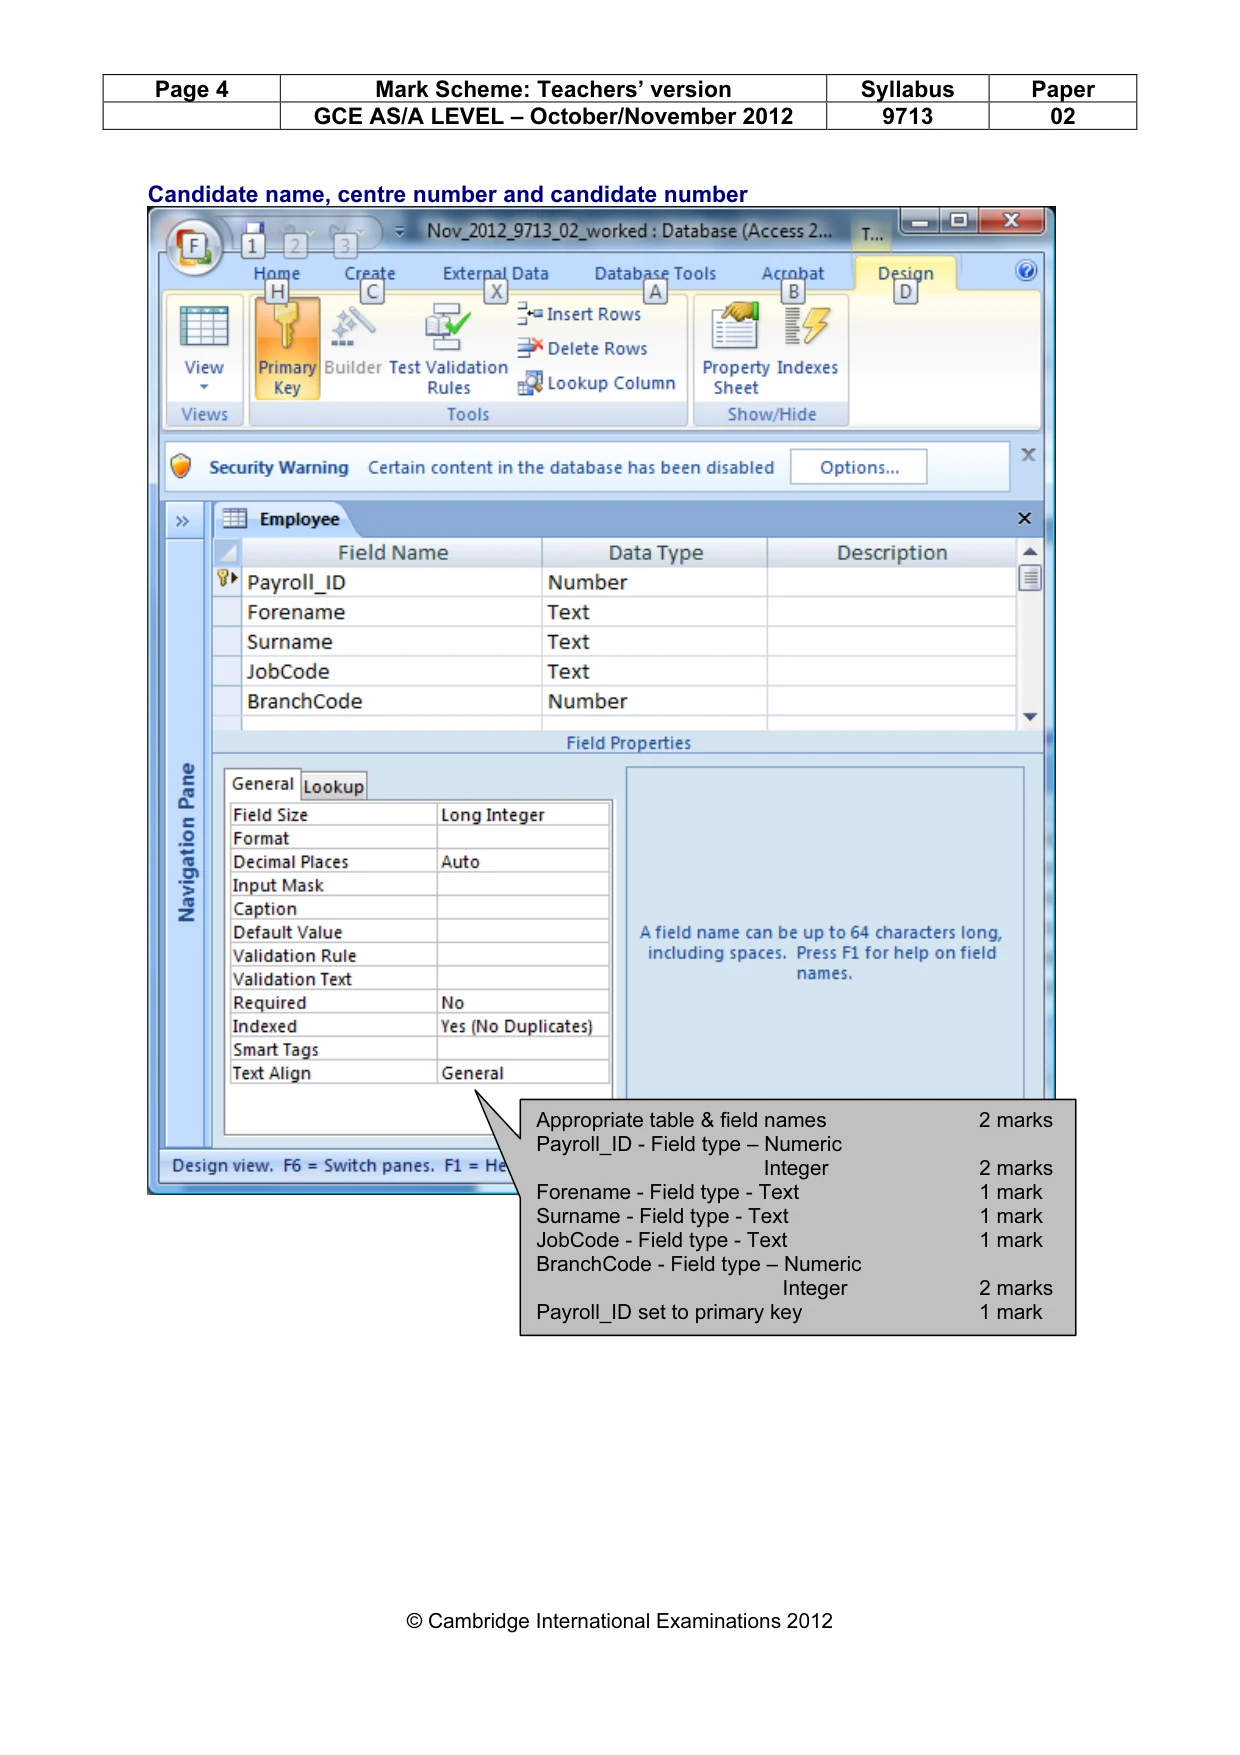This screenshot has height=1755, width=1240.
Task: Dismiss the Security Warning message bar
Action: [1028, 454]
